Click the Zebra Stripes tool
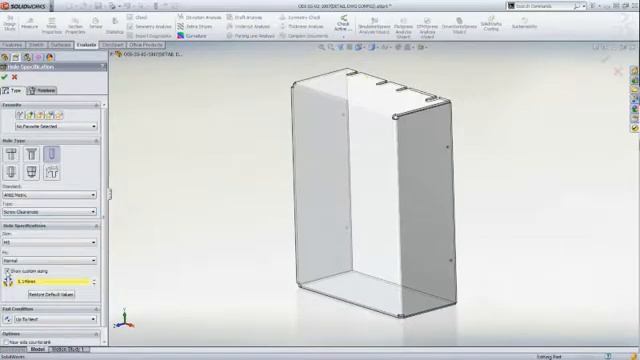The width and height of the screenshot is (640, 360). point(195,27)
